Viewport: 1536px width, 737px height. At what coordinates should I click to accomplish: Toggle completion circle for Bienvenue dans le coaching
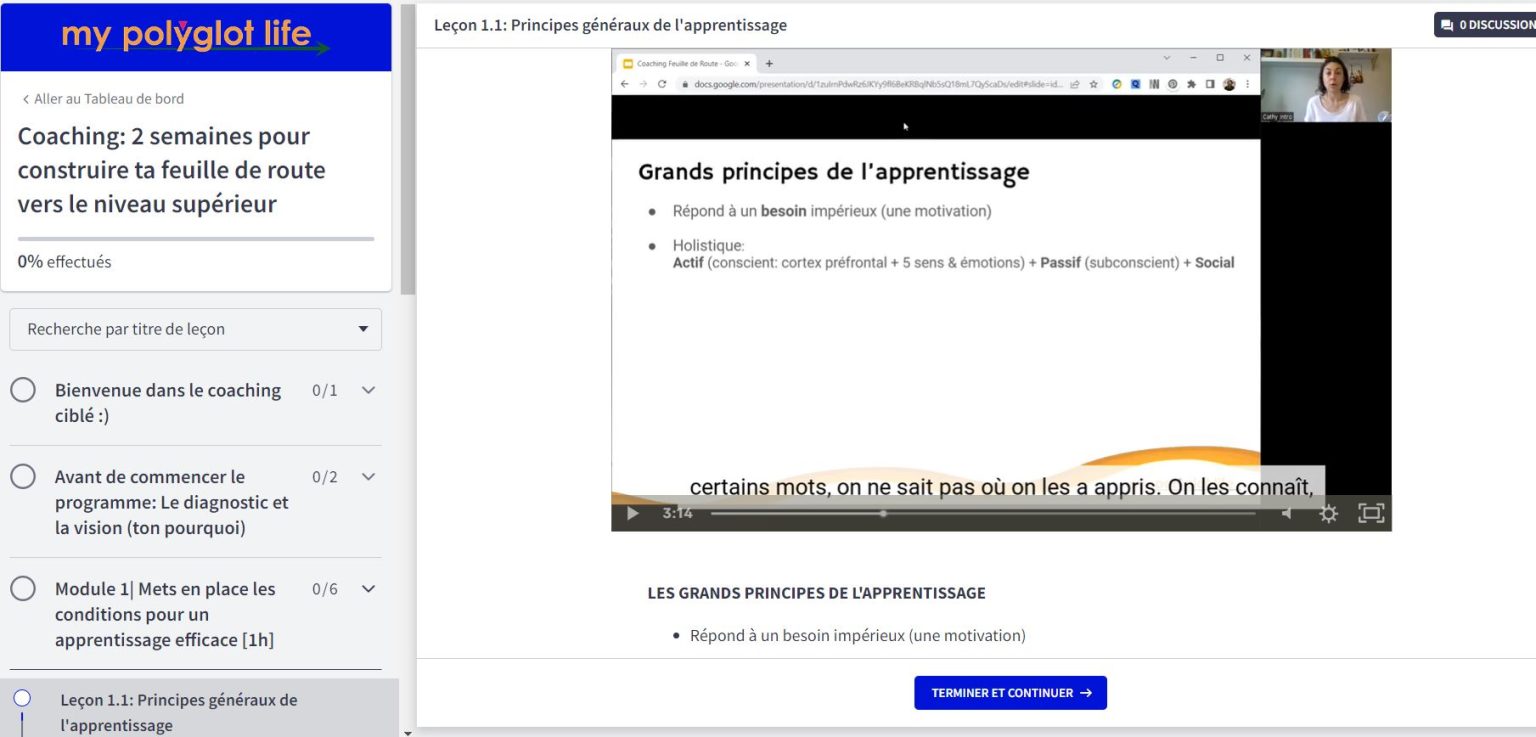pyautogui.click(x=23, y=390)
